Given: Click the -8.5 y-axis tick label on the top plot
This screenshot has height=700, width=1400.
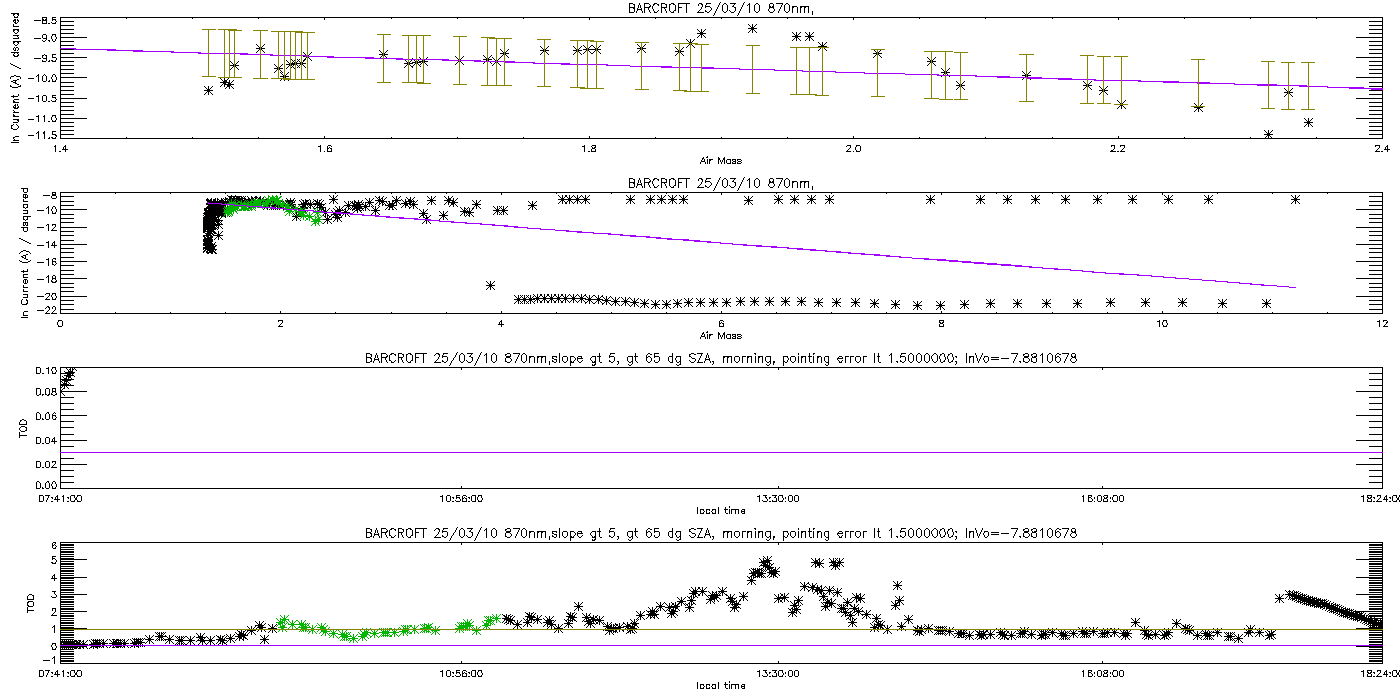Looking at the screenshot, I should click(x=45, y=20).
